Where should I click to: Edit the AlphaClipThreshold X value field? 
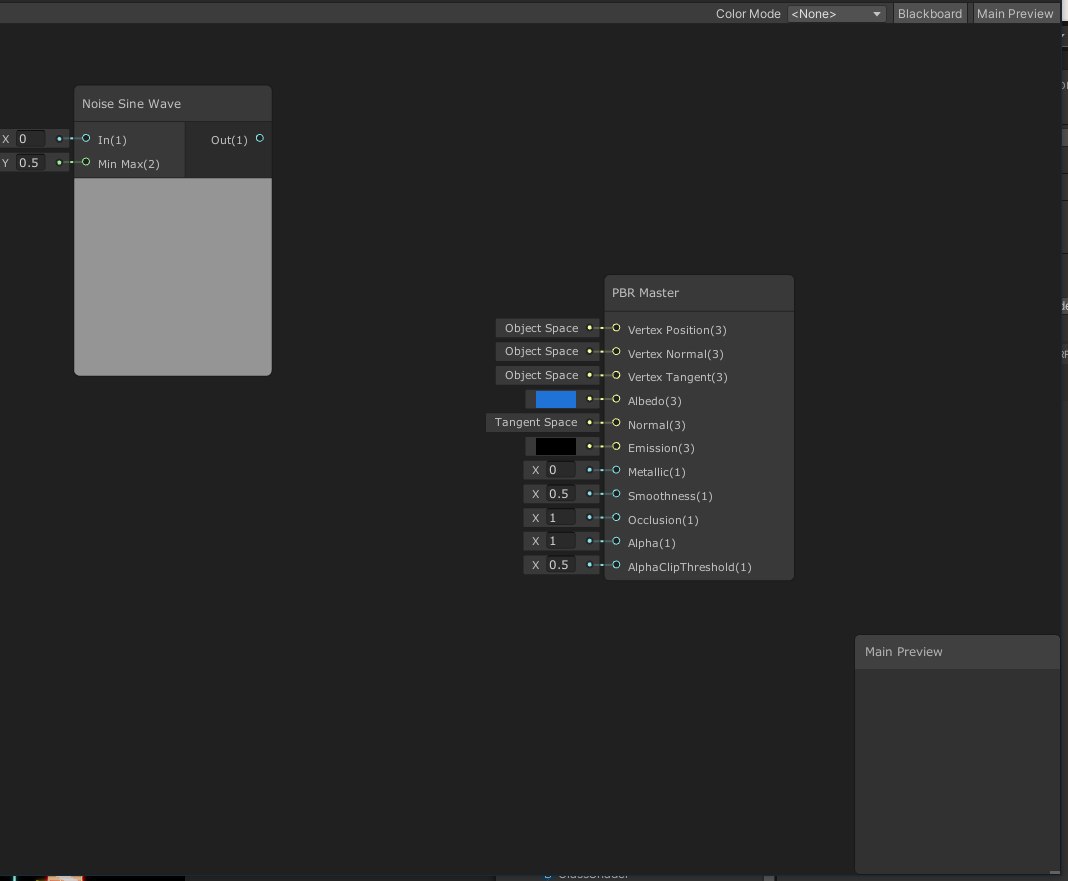561,565
